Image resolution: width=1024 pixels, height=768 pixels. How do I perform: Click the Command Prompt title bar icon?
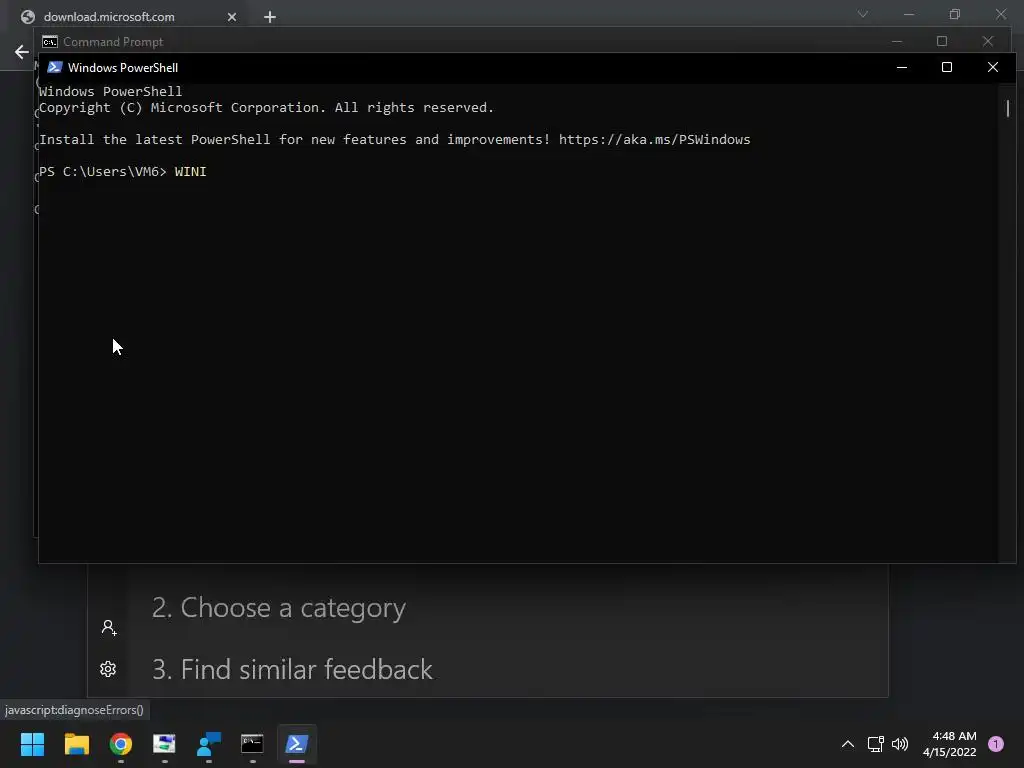click(x=50, y=42)
